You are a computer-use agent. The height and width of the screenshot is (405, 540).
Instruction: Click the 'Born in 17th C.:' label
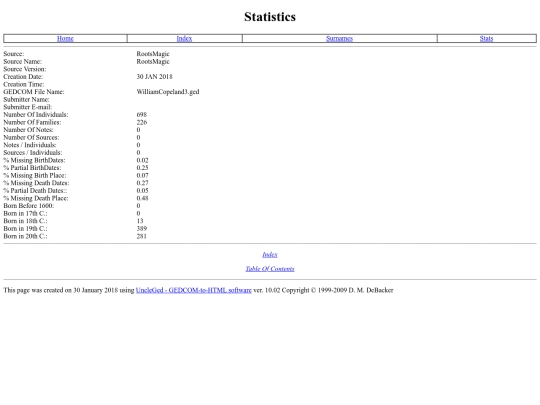(25, 213)
